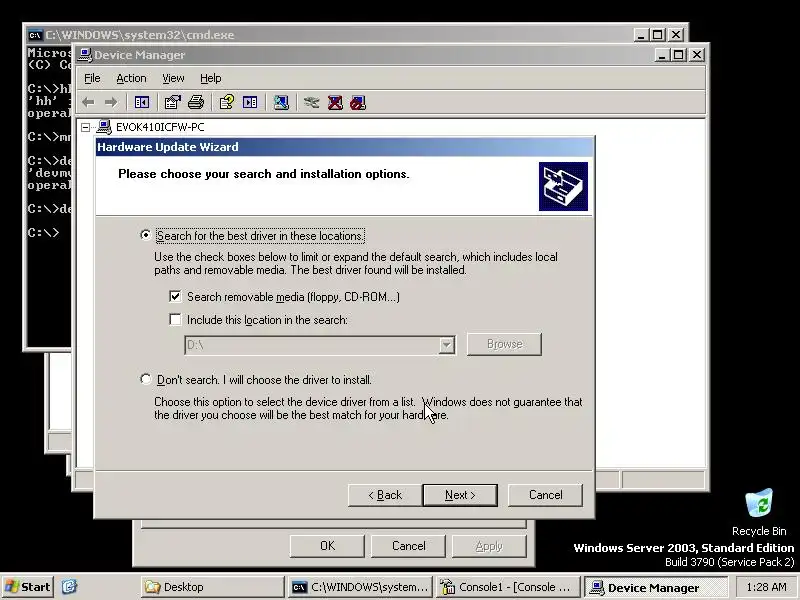Viewport: 800px width, 600px height.
Task: Toggle the Show/Hide Action Pane toolbar icon
Action: tap(250, 103)
